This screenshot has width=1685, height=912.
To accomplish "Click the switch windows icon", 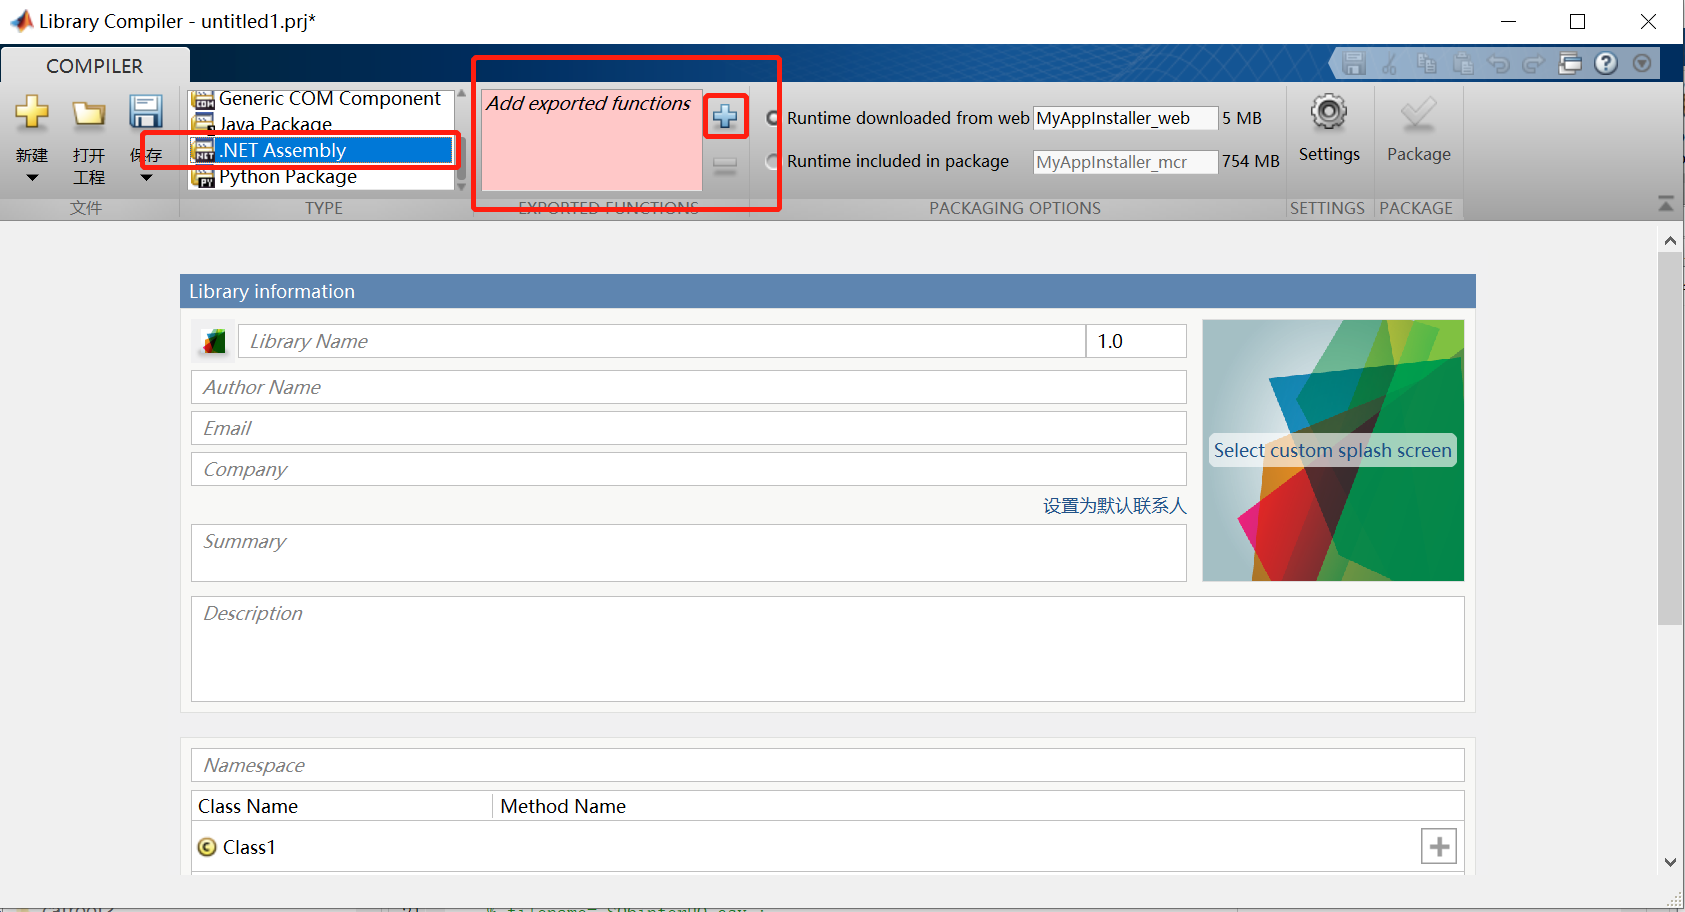I will (1570, 64).
